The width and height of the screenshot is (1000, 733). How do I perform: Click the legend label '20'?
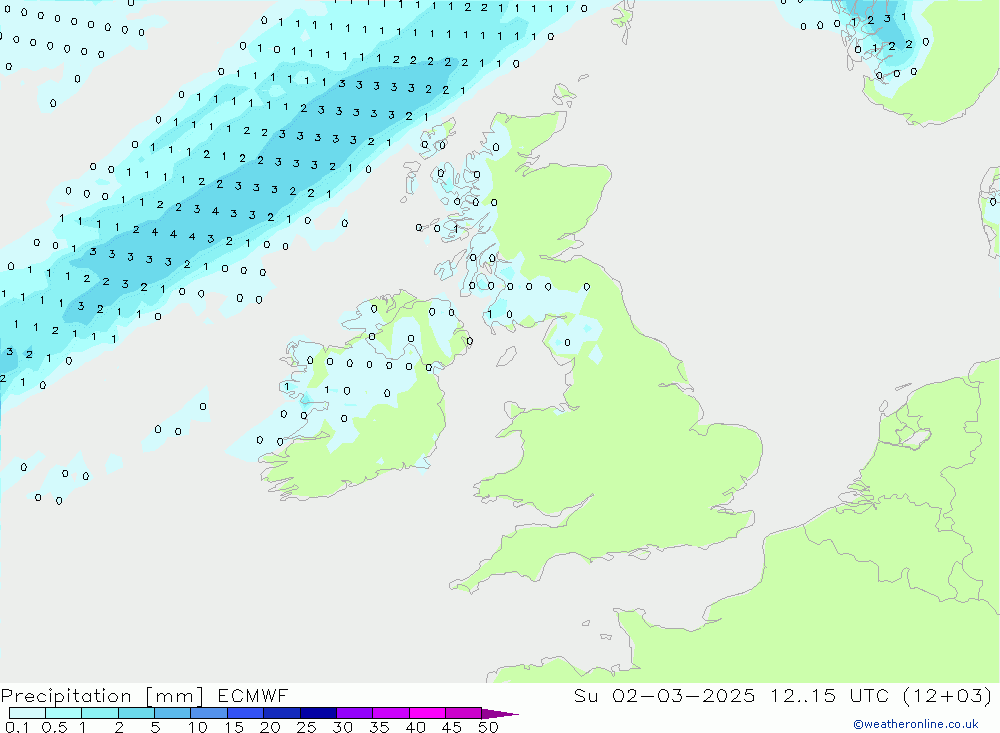tap(270, 727)
